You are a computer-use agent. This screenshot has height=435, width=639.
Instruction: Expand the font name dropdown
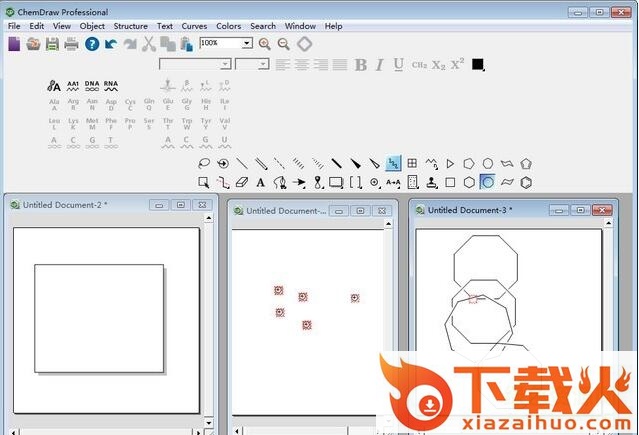(225, 65)
